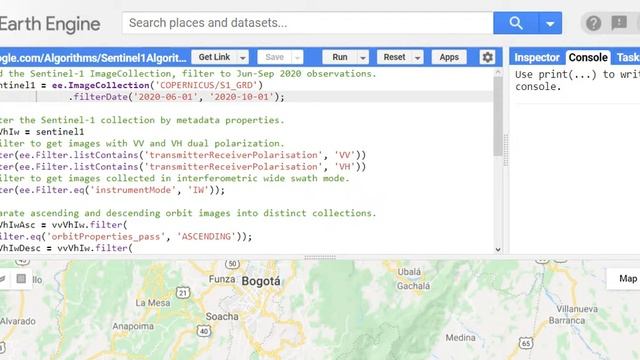This screenshot has width=640, height=360.
Task: Open the code editor settings gear
Action: point(487,57)
